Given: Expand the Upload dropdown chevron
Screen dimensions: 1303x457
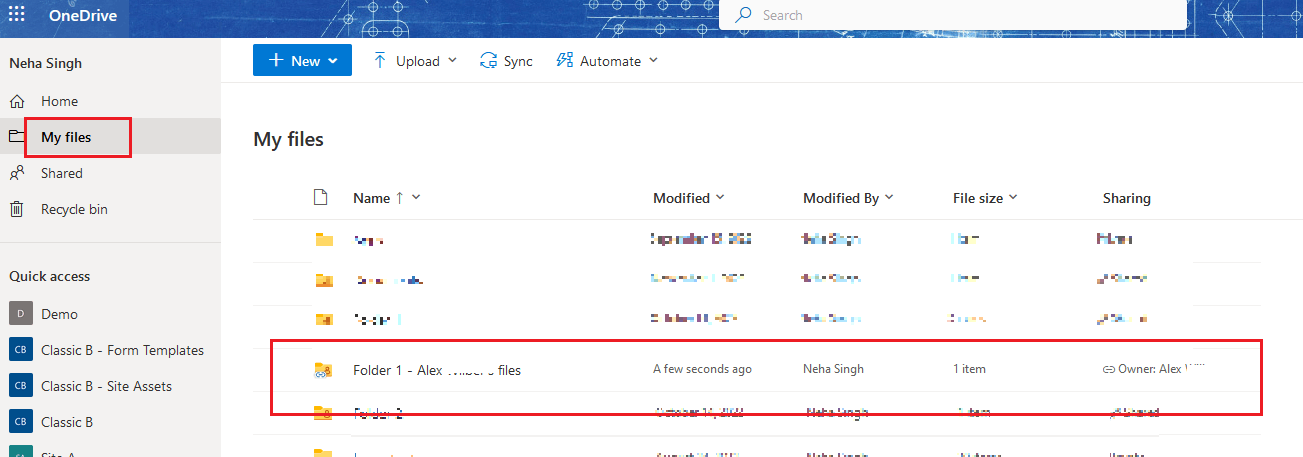Looking at the screenshot, I should coord(452,61).
